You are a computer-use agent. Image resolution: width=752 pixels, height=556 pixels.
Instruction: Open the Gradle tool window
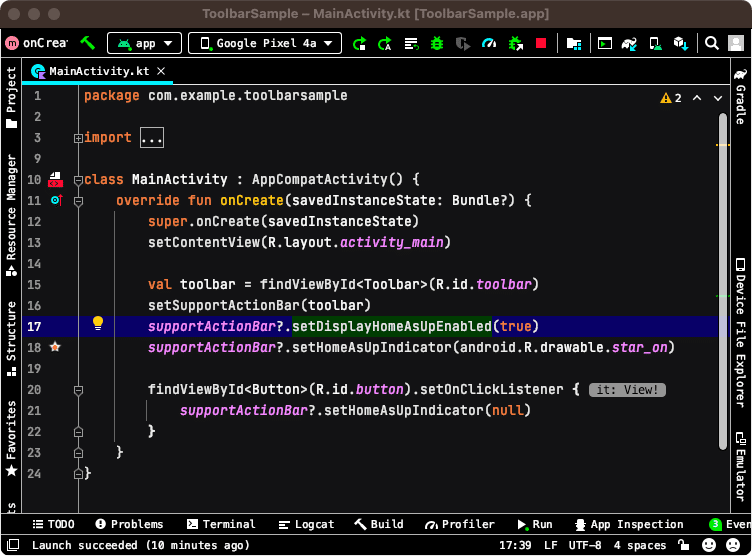(741, 96)
